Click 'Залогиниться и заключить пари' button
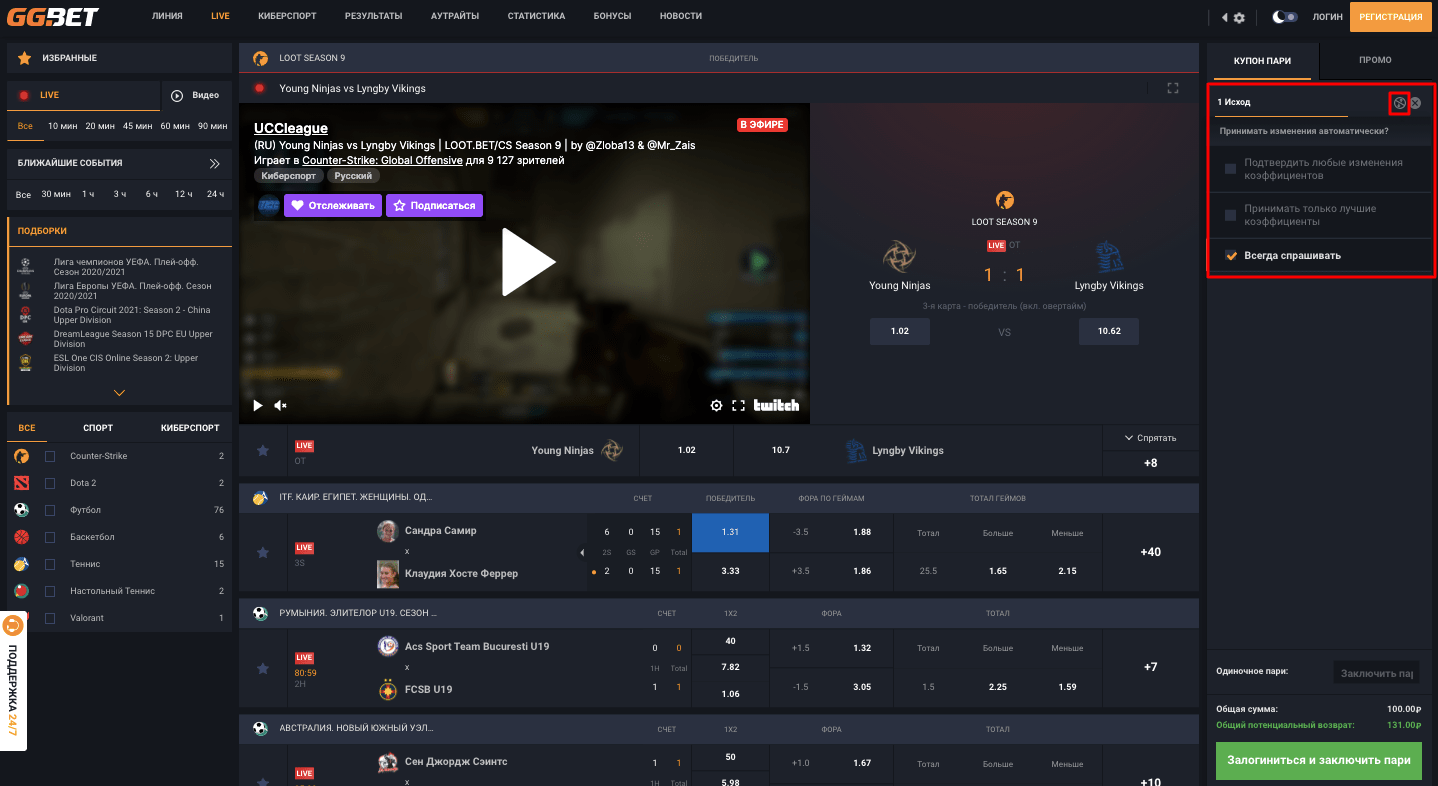The height and width of the screenshot is (786, 1438). point(1321,760)
